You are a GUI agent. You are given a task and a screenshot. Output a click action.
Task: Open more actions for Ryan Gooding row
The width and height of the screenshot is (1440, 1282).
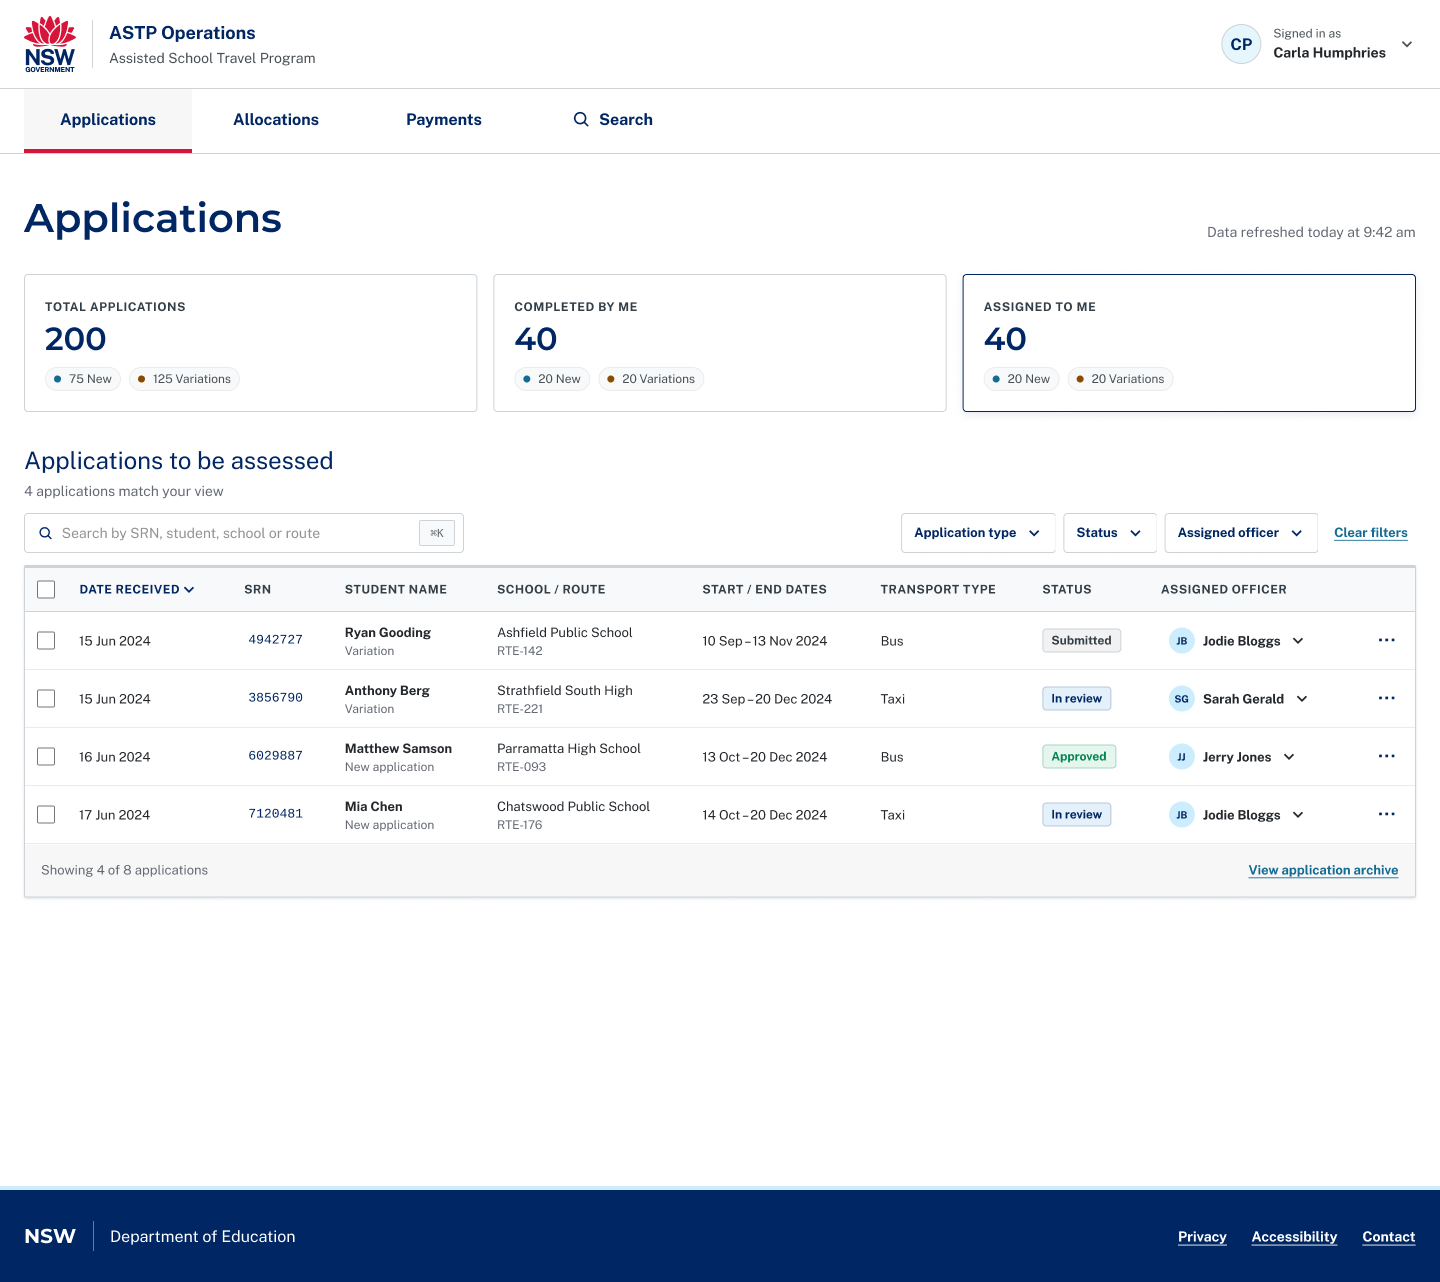click(1386, 640)
